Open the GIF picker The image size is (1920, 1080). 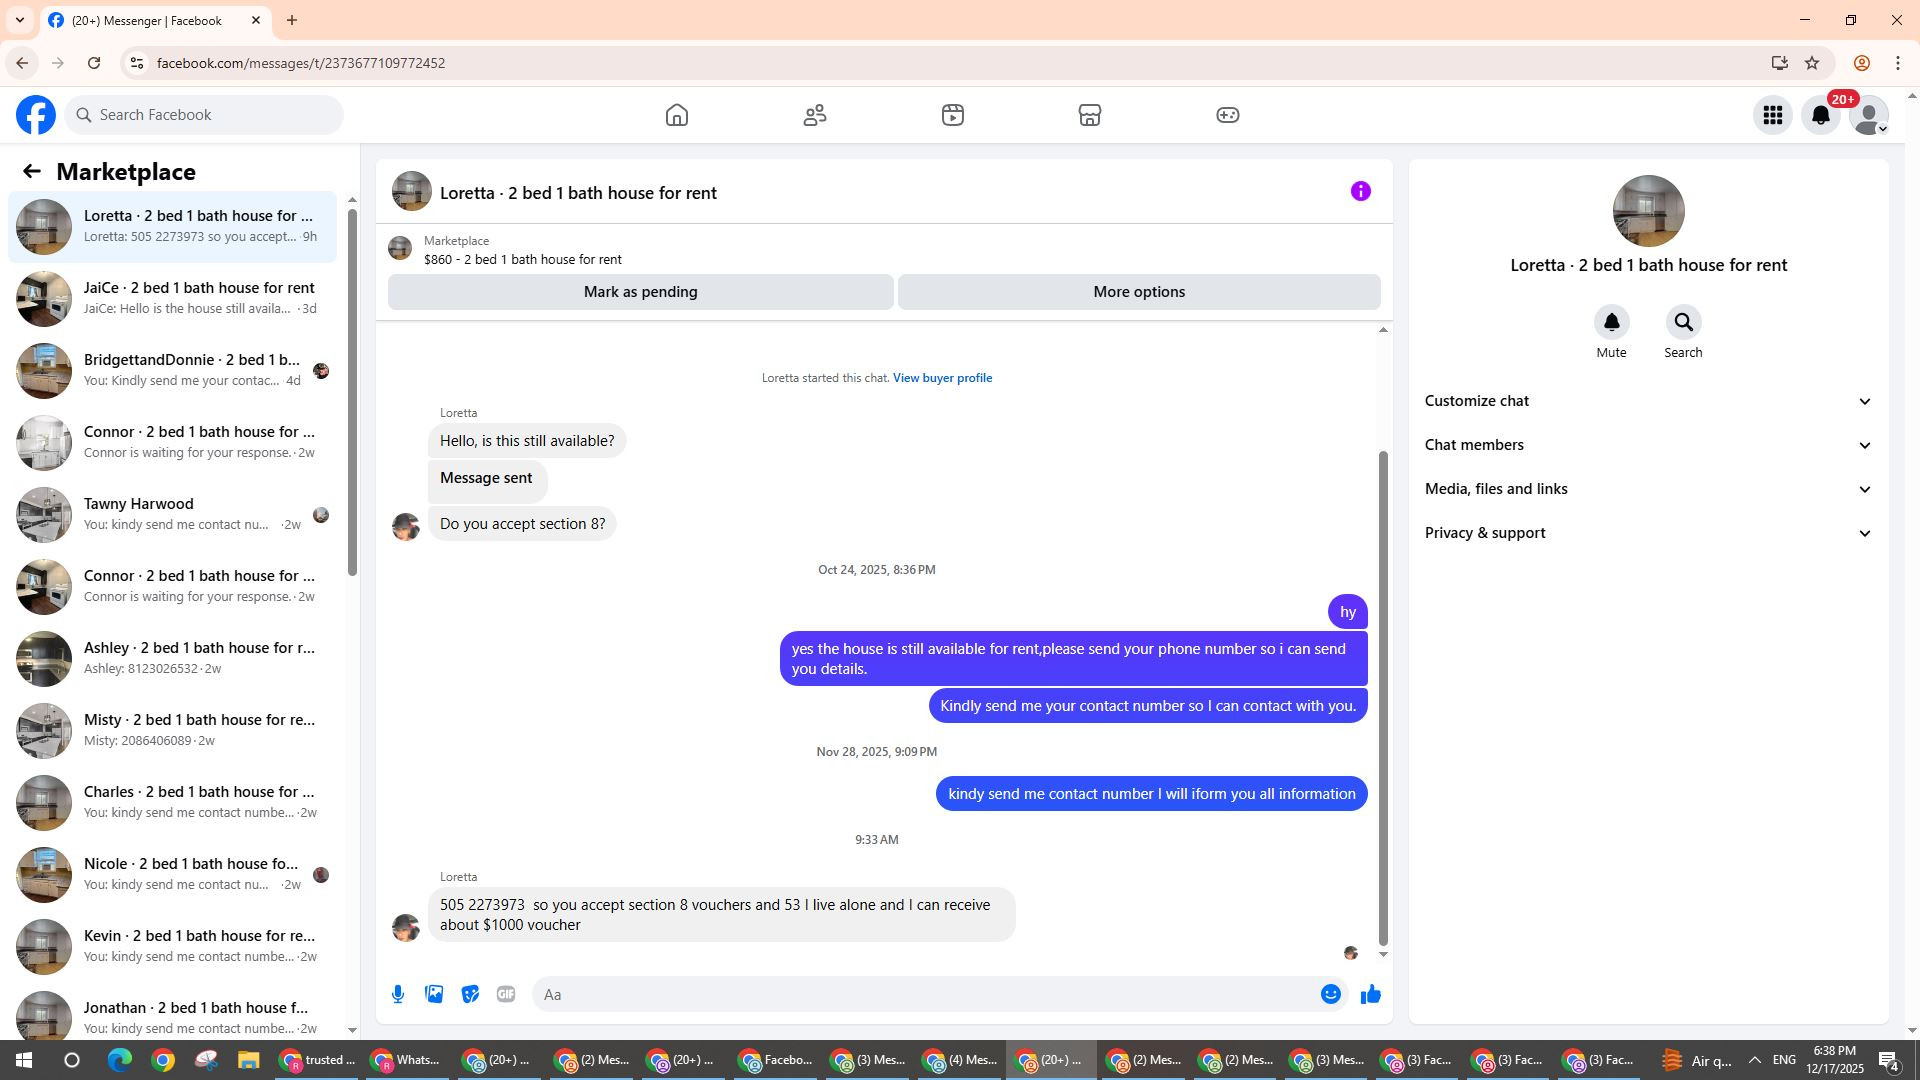click(x=506, y=994)
